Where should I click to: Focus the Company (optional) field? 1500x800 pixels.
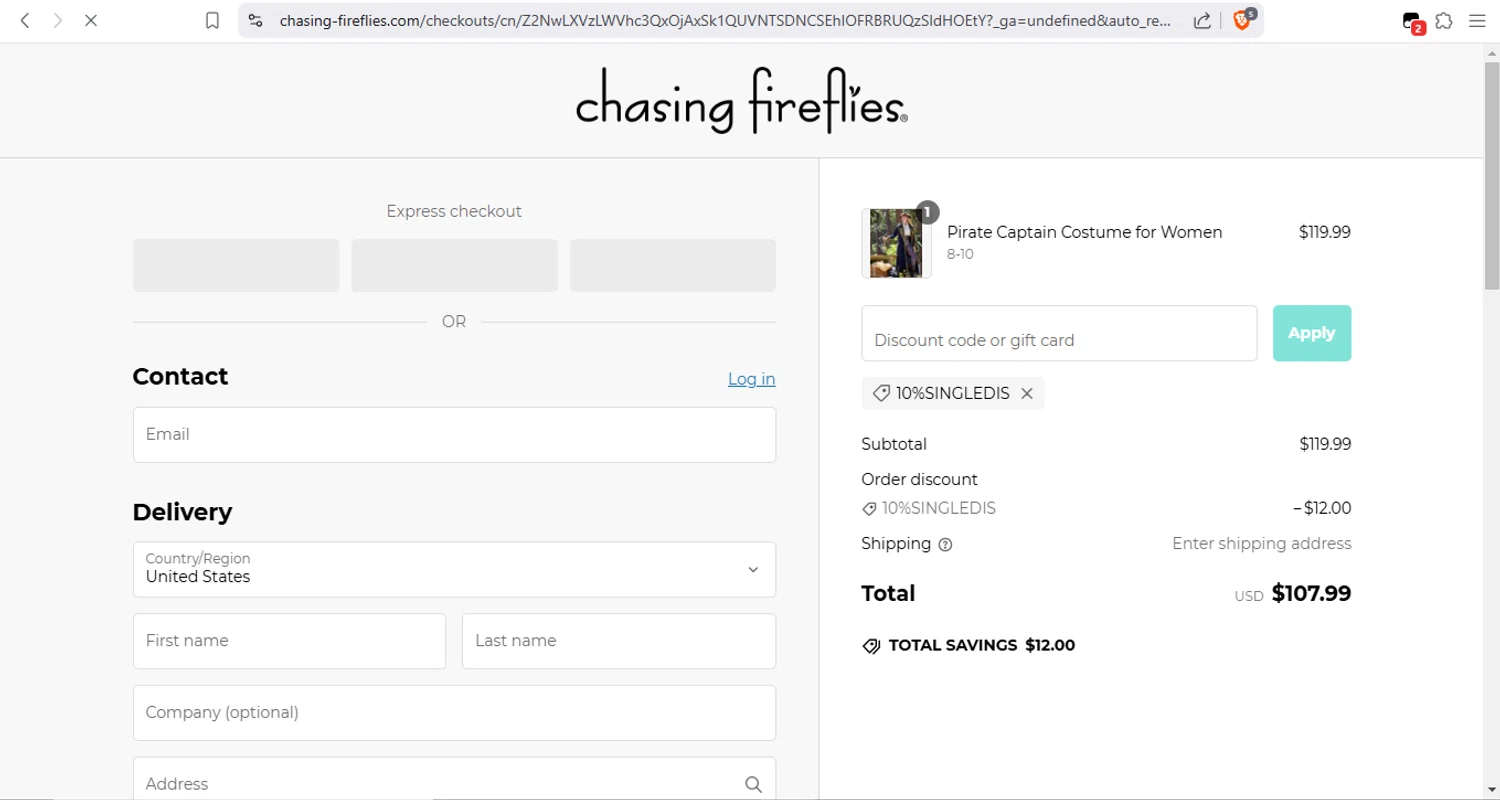tap(454, 713)
